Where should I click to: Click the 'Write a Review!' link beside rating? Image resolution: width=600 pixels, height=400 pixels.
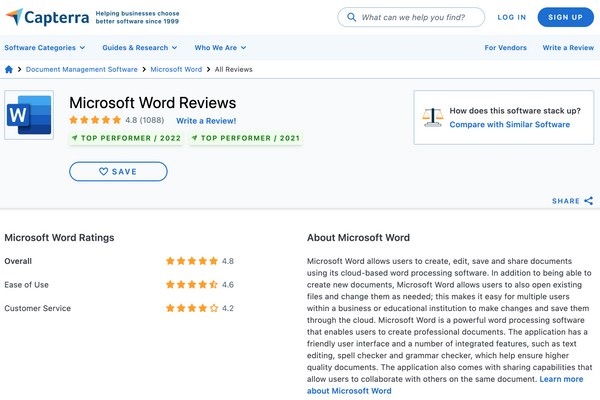point(206,121)
